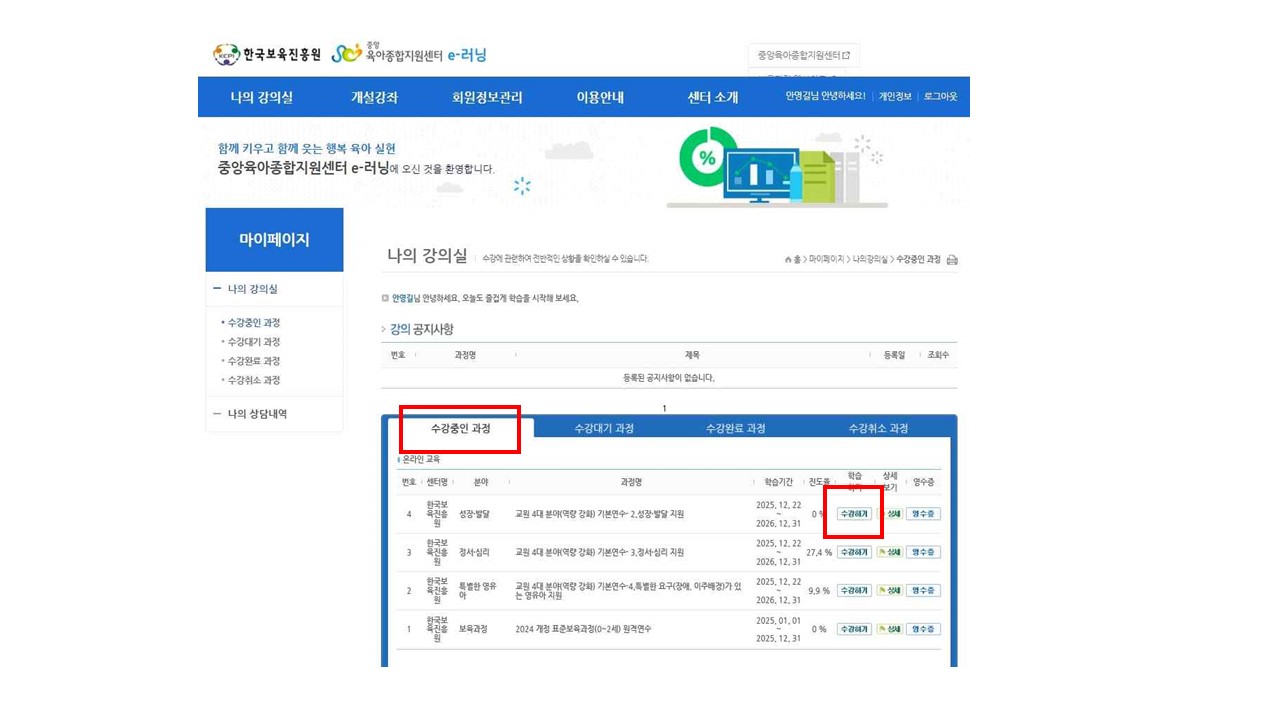Image resolution: width=1280 pixels, height=720 pixels.
Task: Click the 육아종합지원센터 e-러닝 logo
Action: [409, 55]
